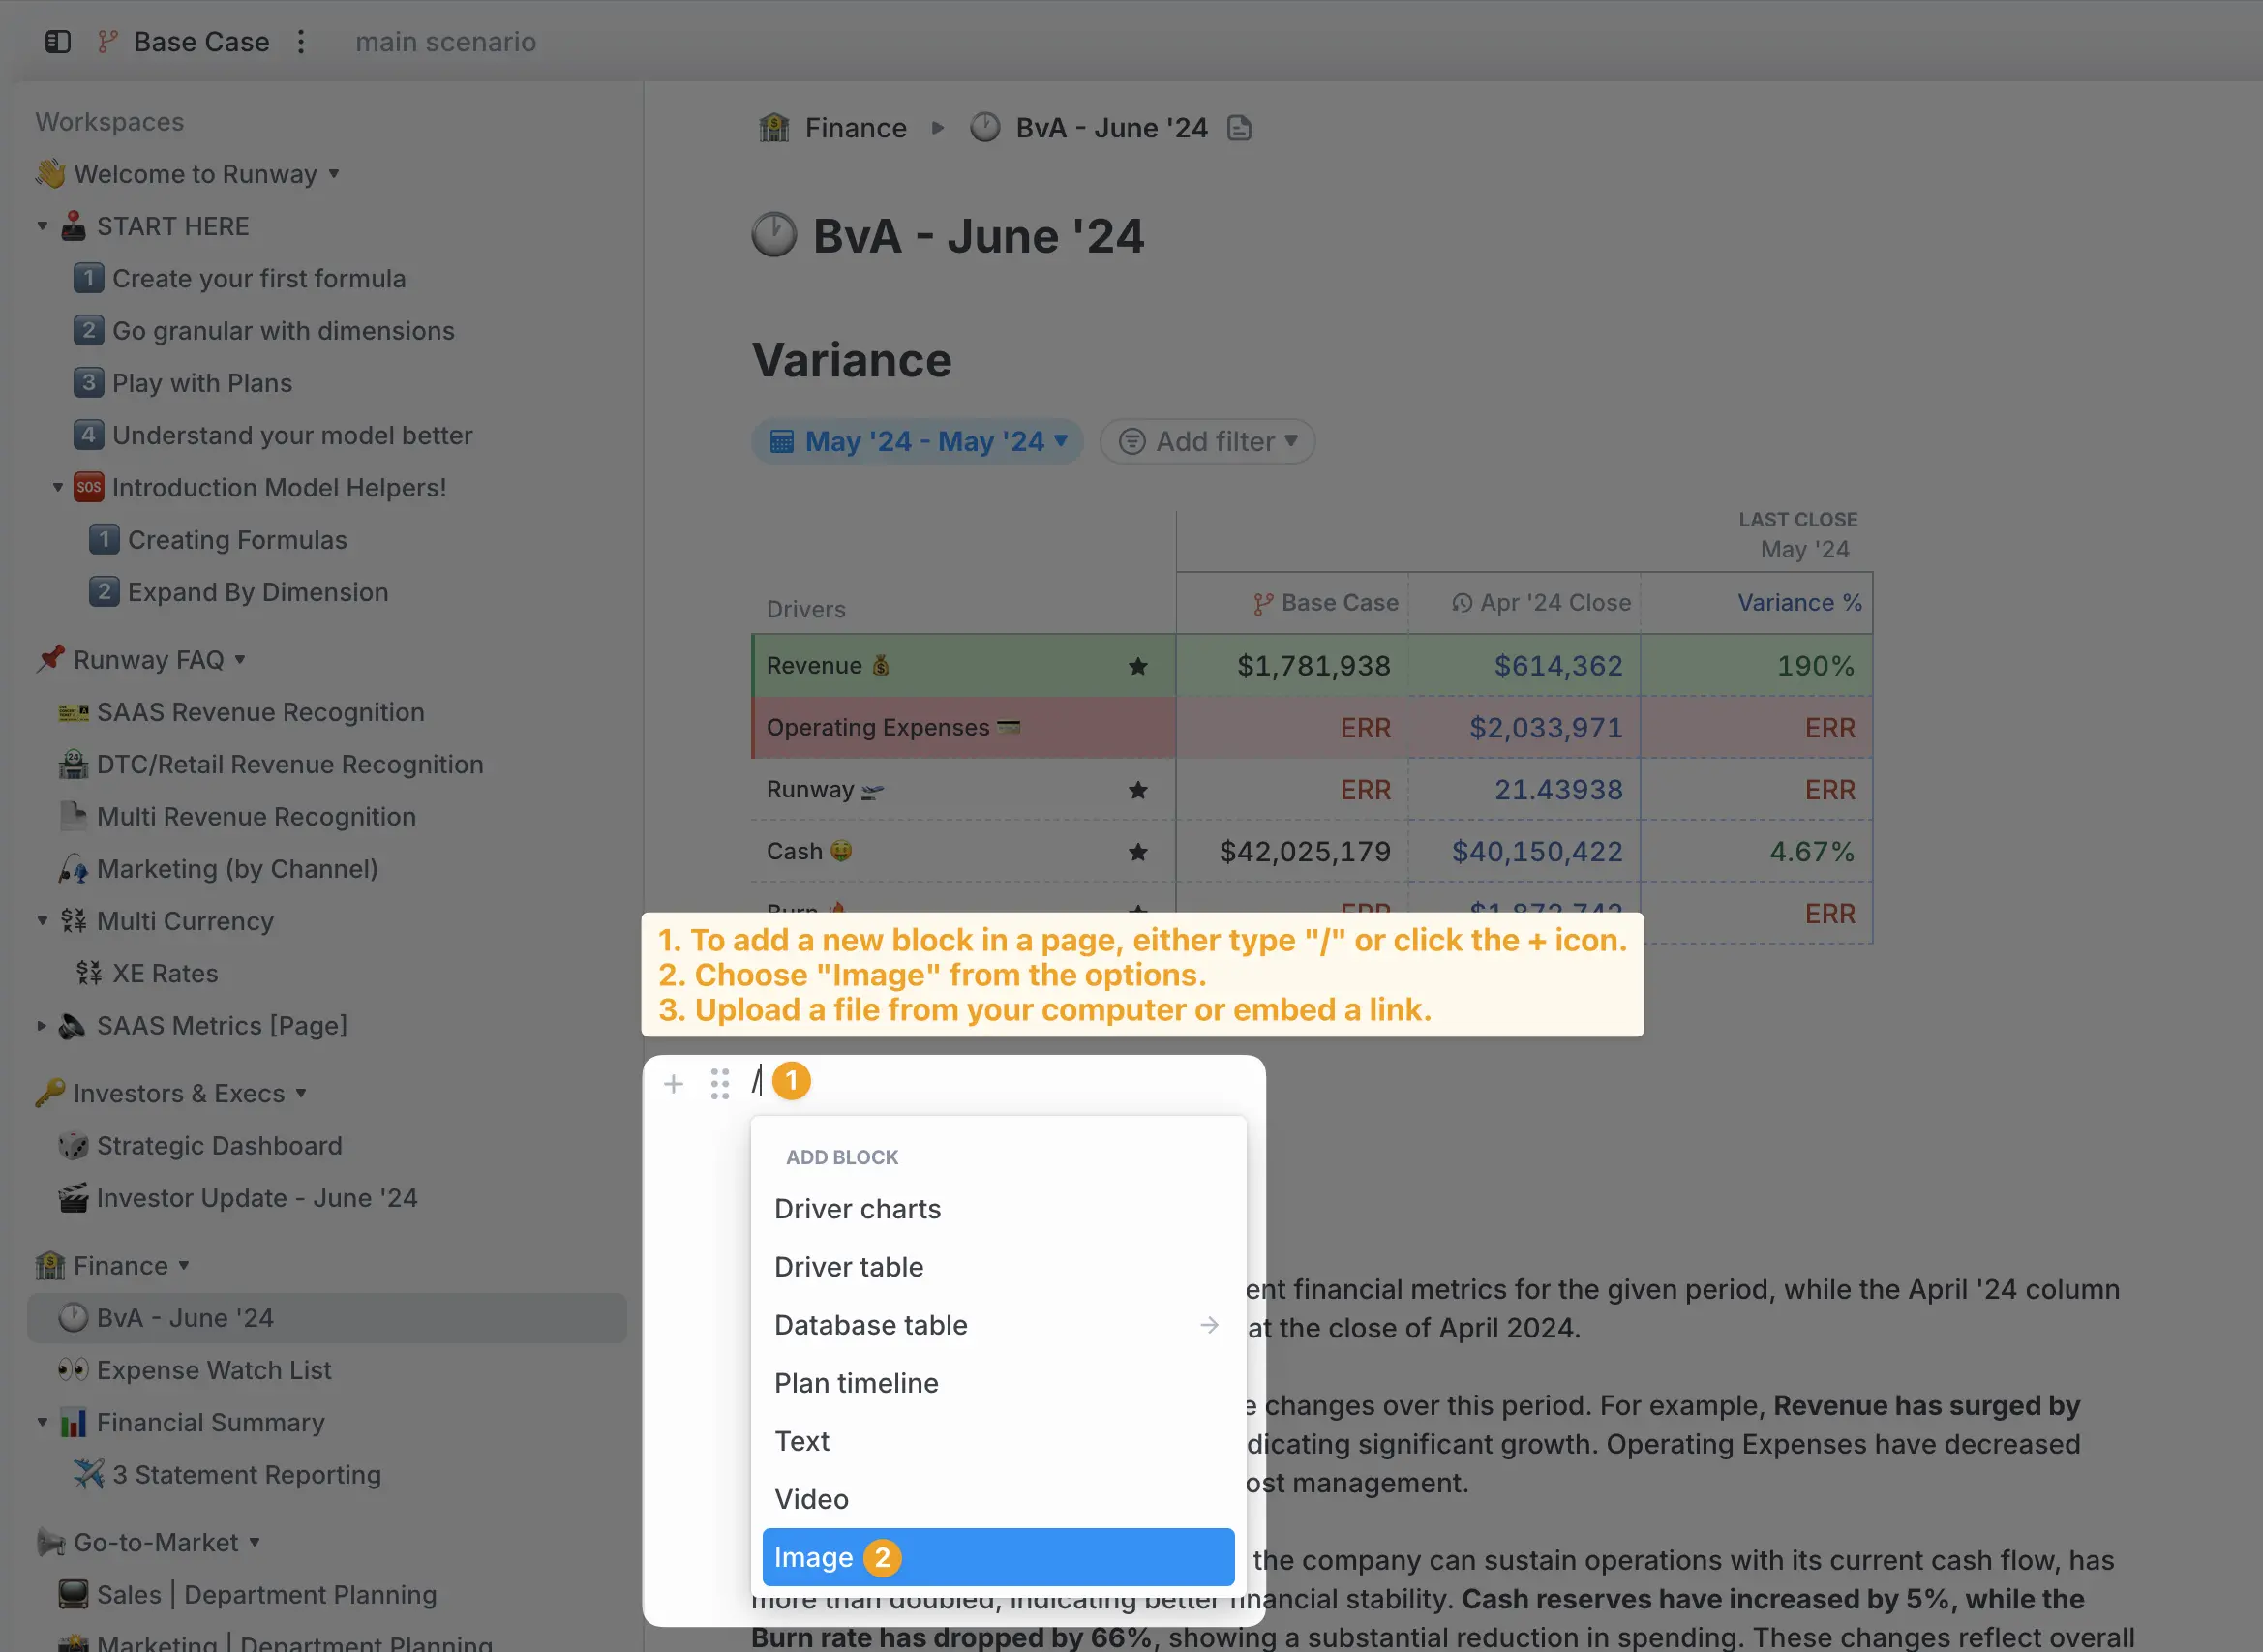Click the Revenue cell value $1,781,938

(x=1313, y=666)
